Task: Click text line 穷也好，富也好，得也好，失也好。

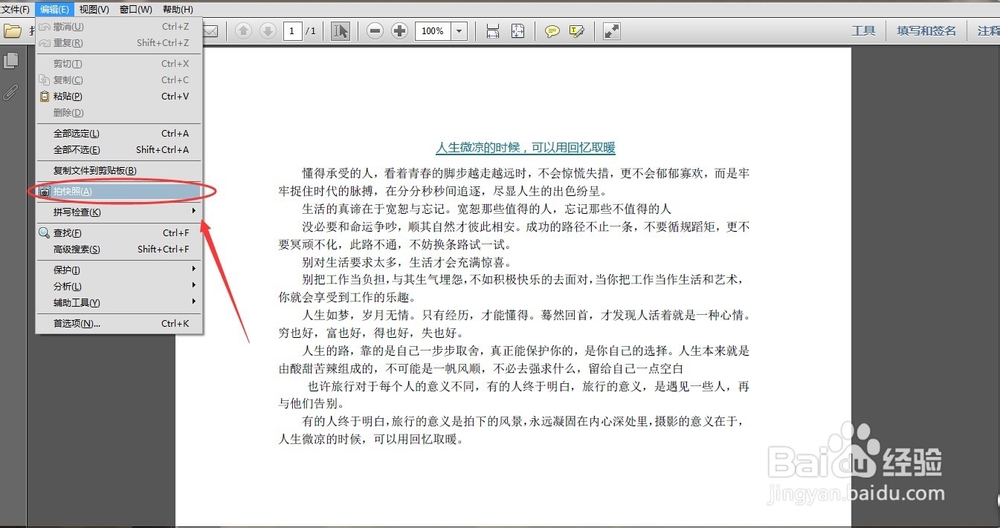Action: (371, 332)
